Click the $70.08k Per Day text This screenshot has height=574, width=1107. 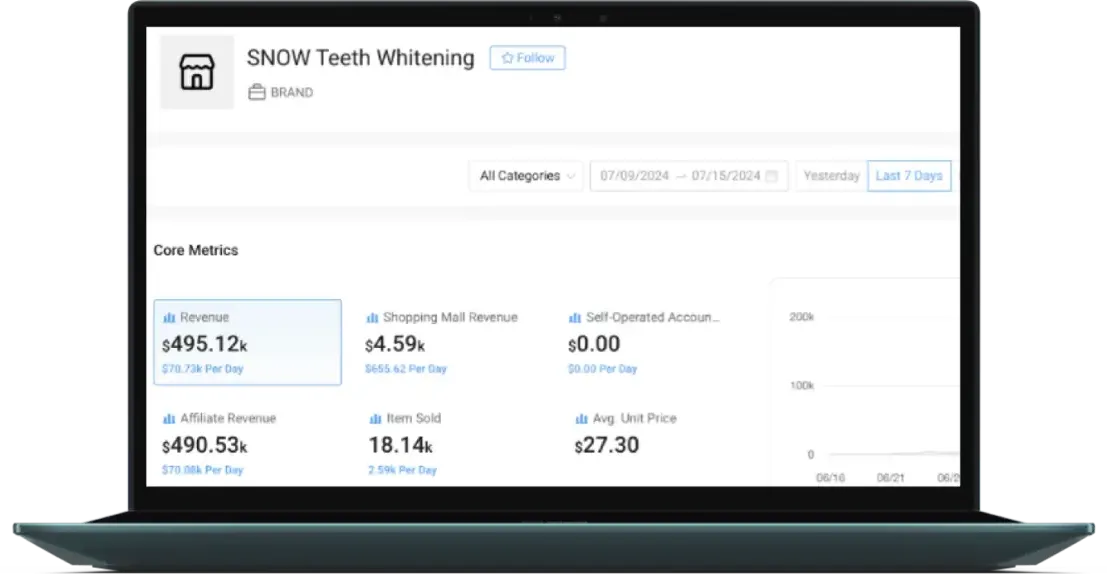pos(203,470)
